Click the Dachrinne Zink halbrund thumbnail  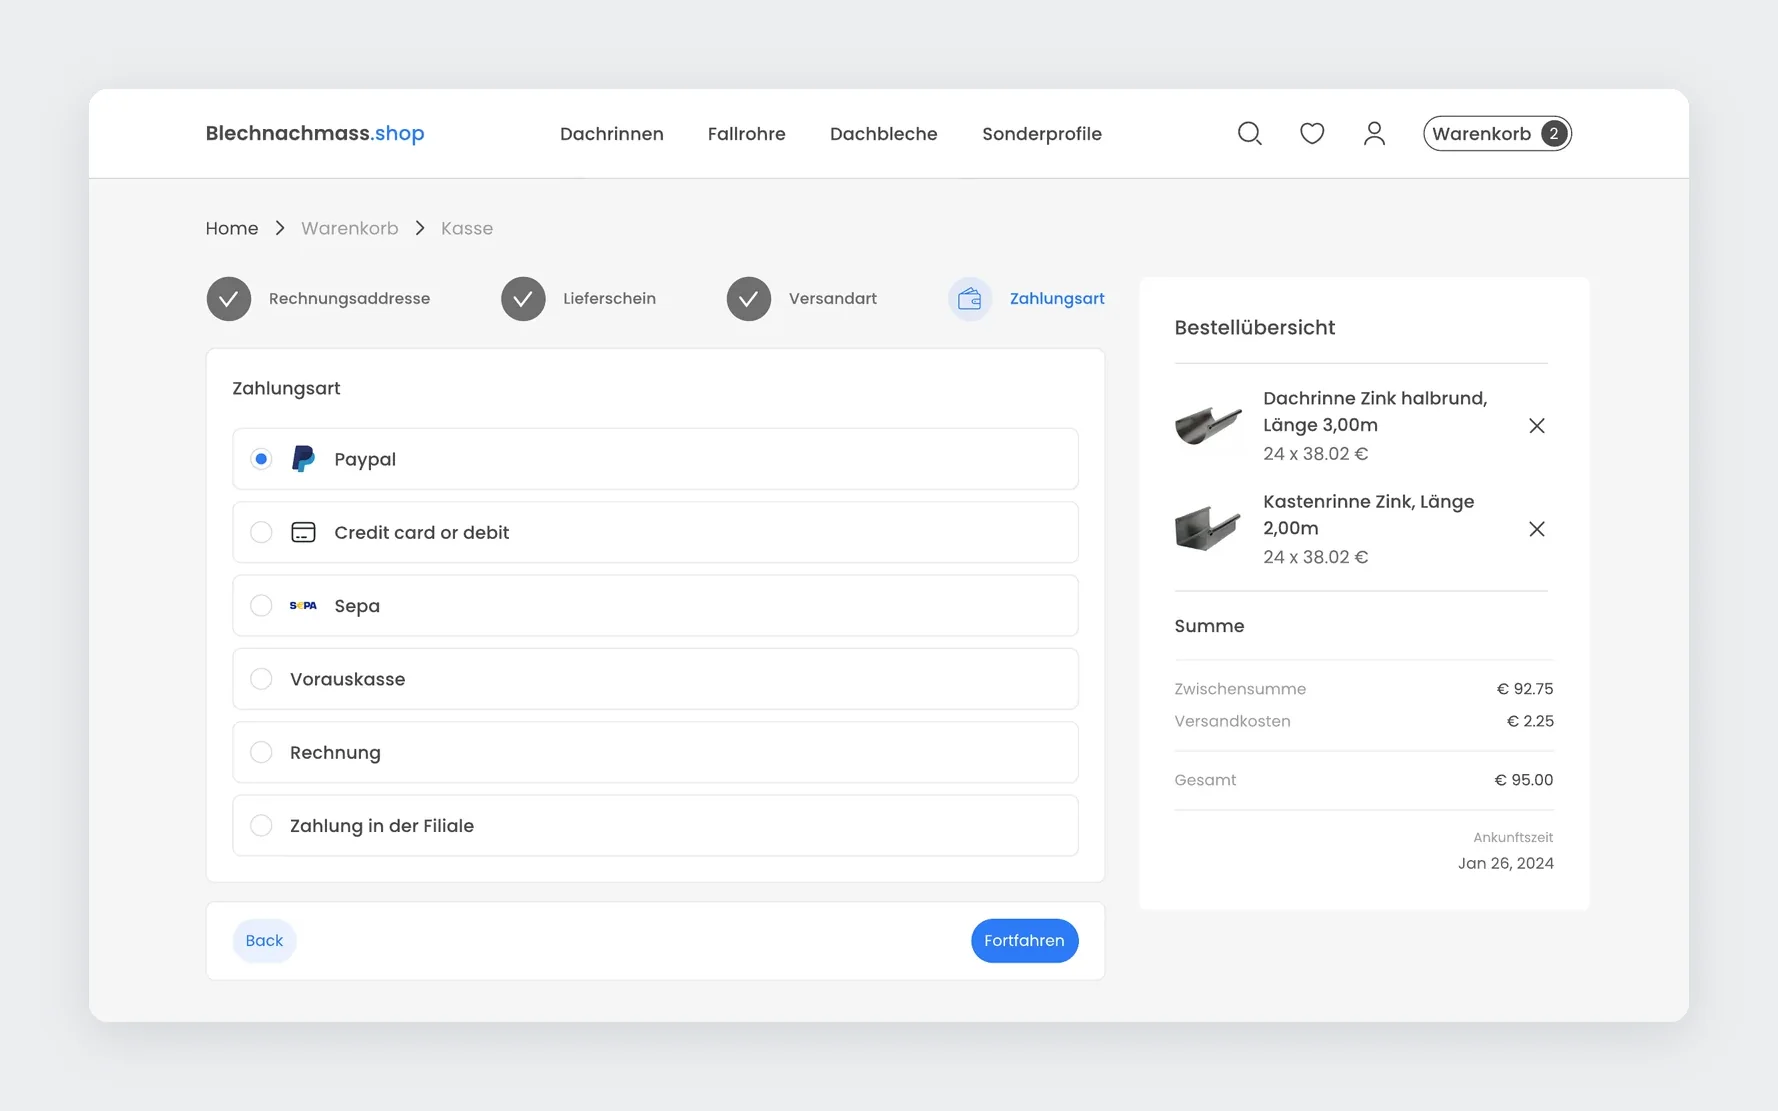point(1207,425)
